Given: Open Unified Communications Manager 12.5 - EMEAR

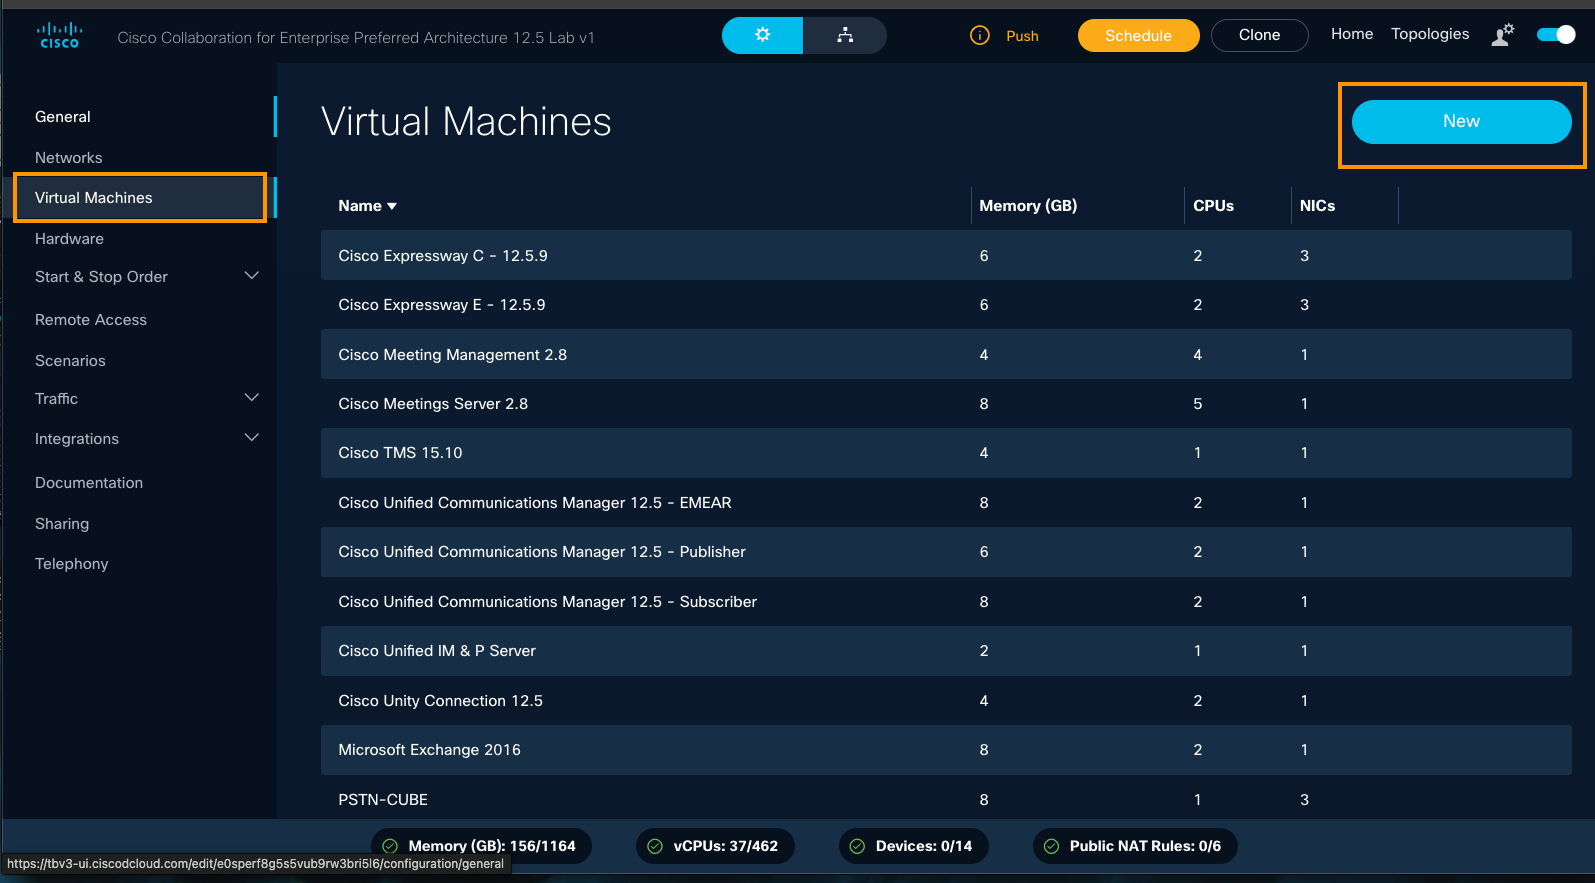Looking at the screenshot, I should tap(946, 502).
